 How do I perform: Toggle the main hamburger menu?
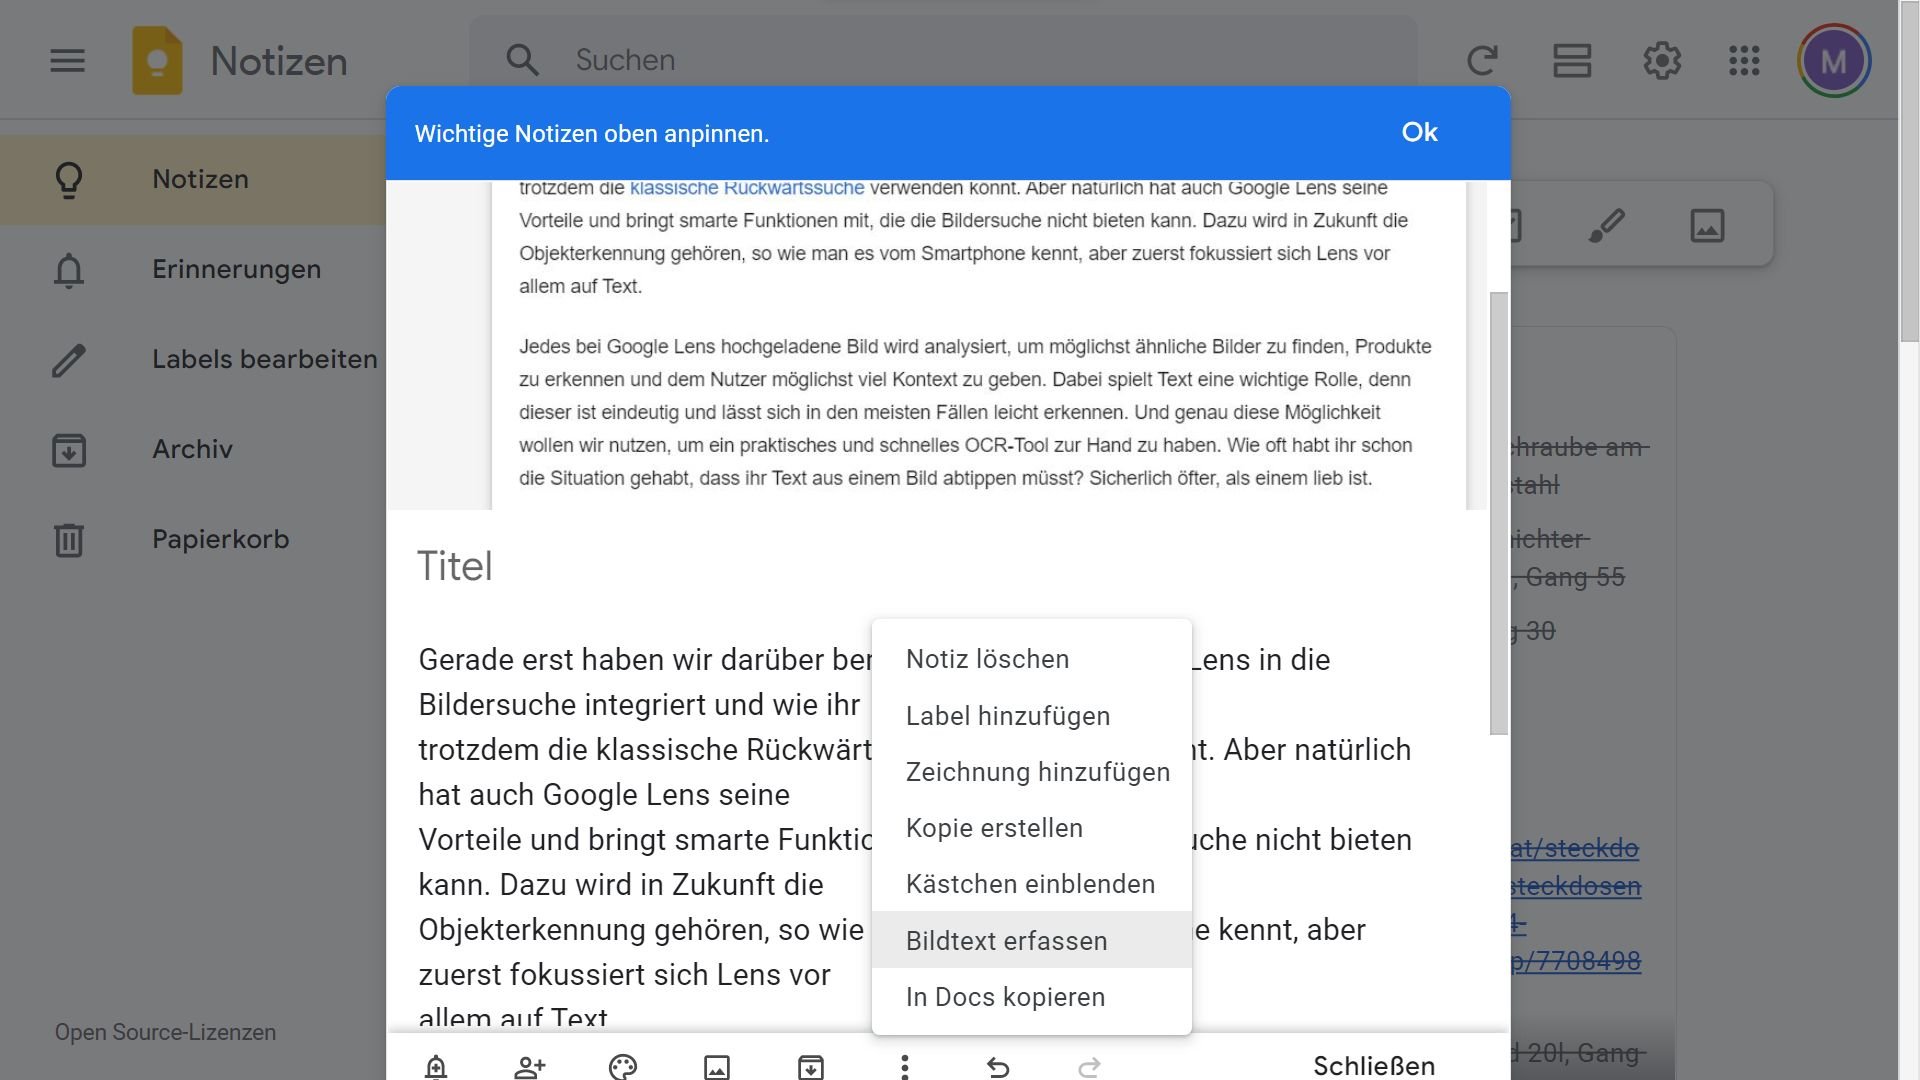click(x=68, y=61)
